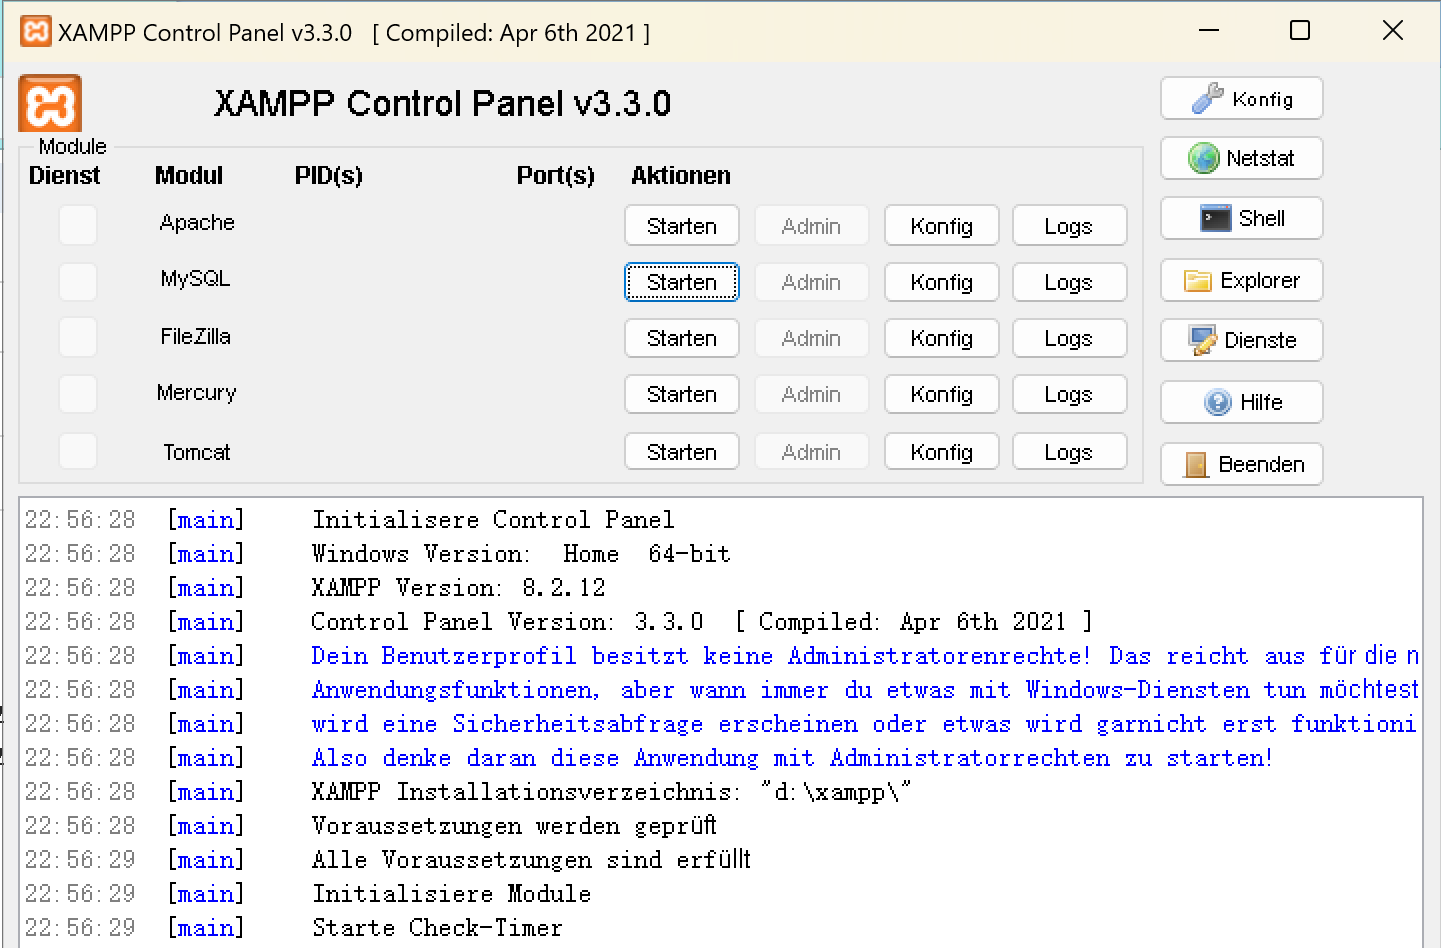Image resolution: width=1441 pixels, height=948 pixels.
Task: Click the 'Windows Version: Home 64-bit' log line
Action: [x=521, y=553]
